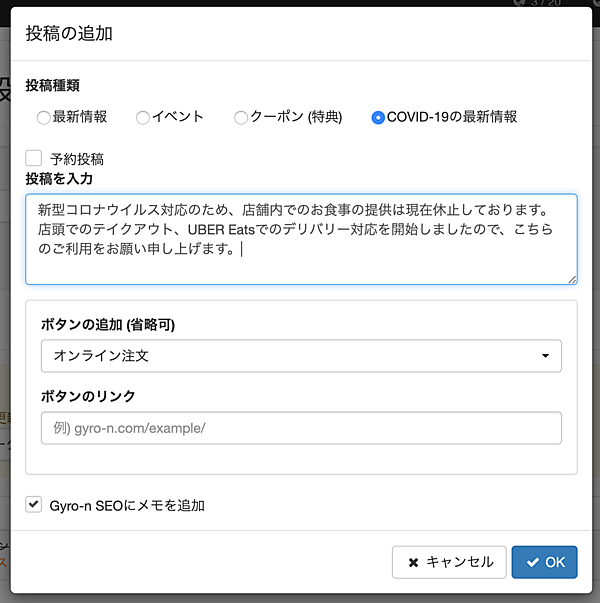This screenshot has height=603, width=600.
Task: Enable the 予約投稿 checkbox
Action: pos(34,158)
